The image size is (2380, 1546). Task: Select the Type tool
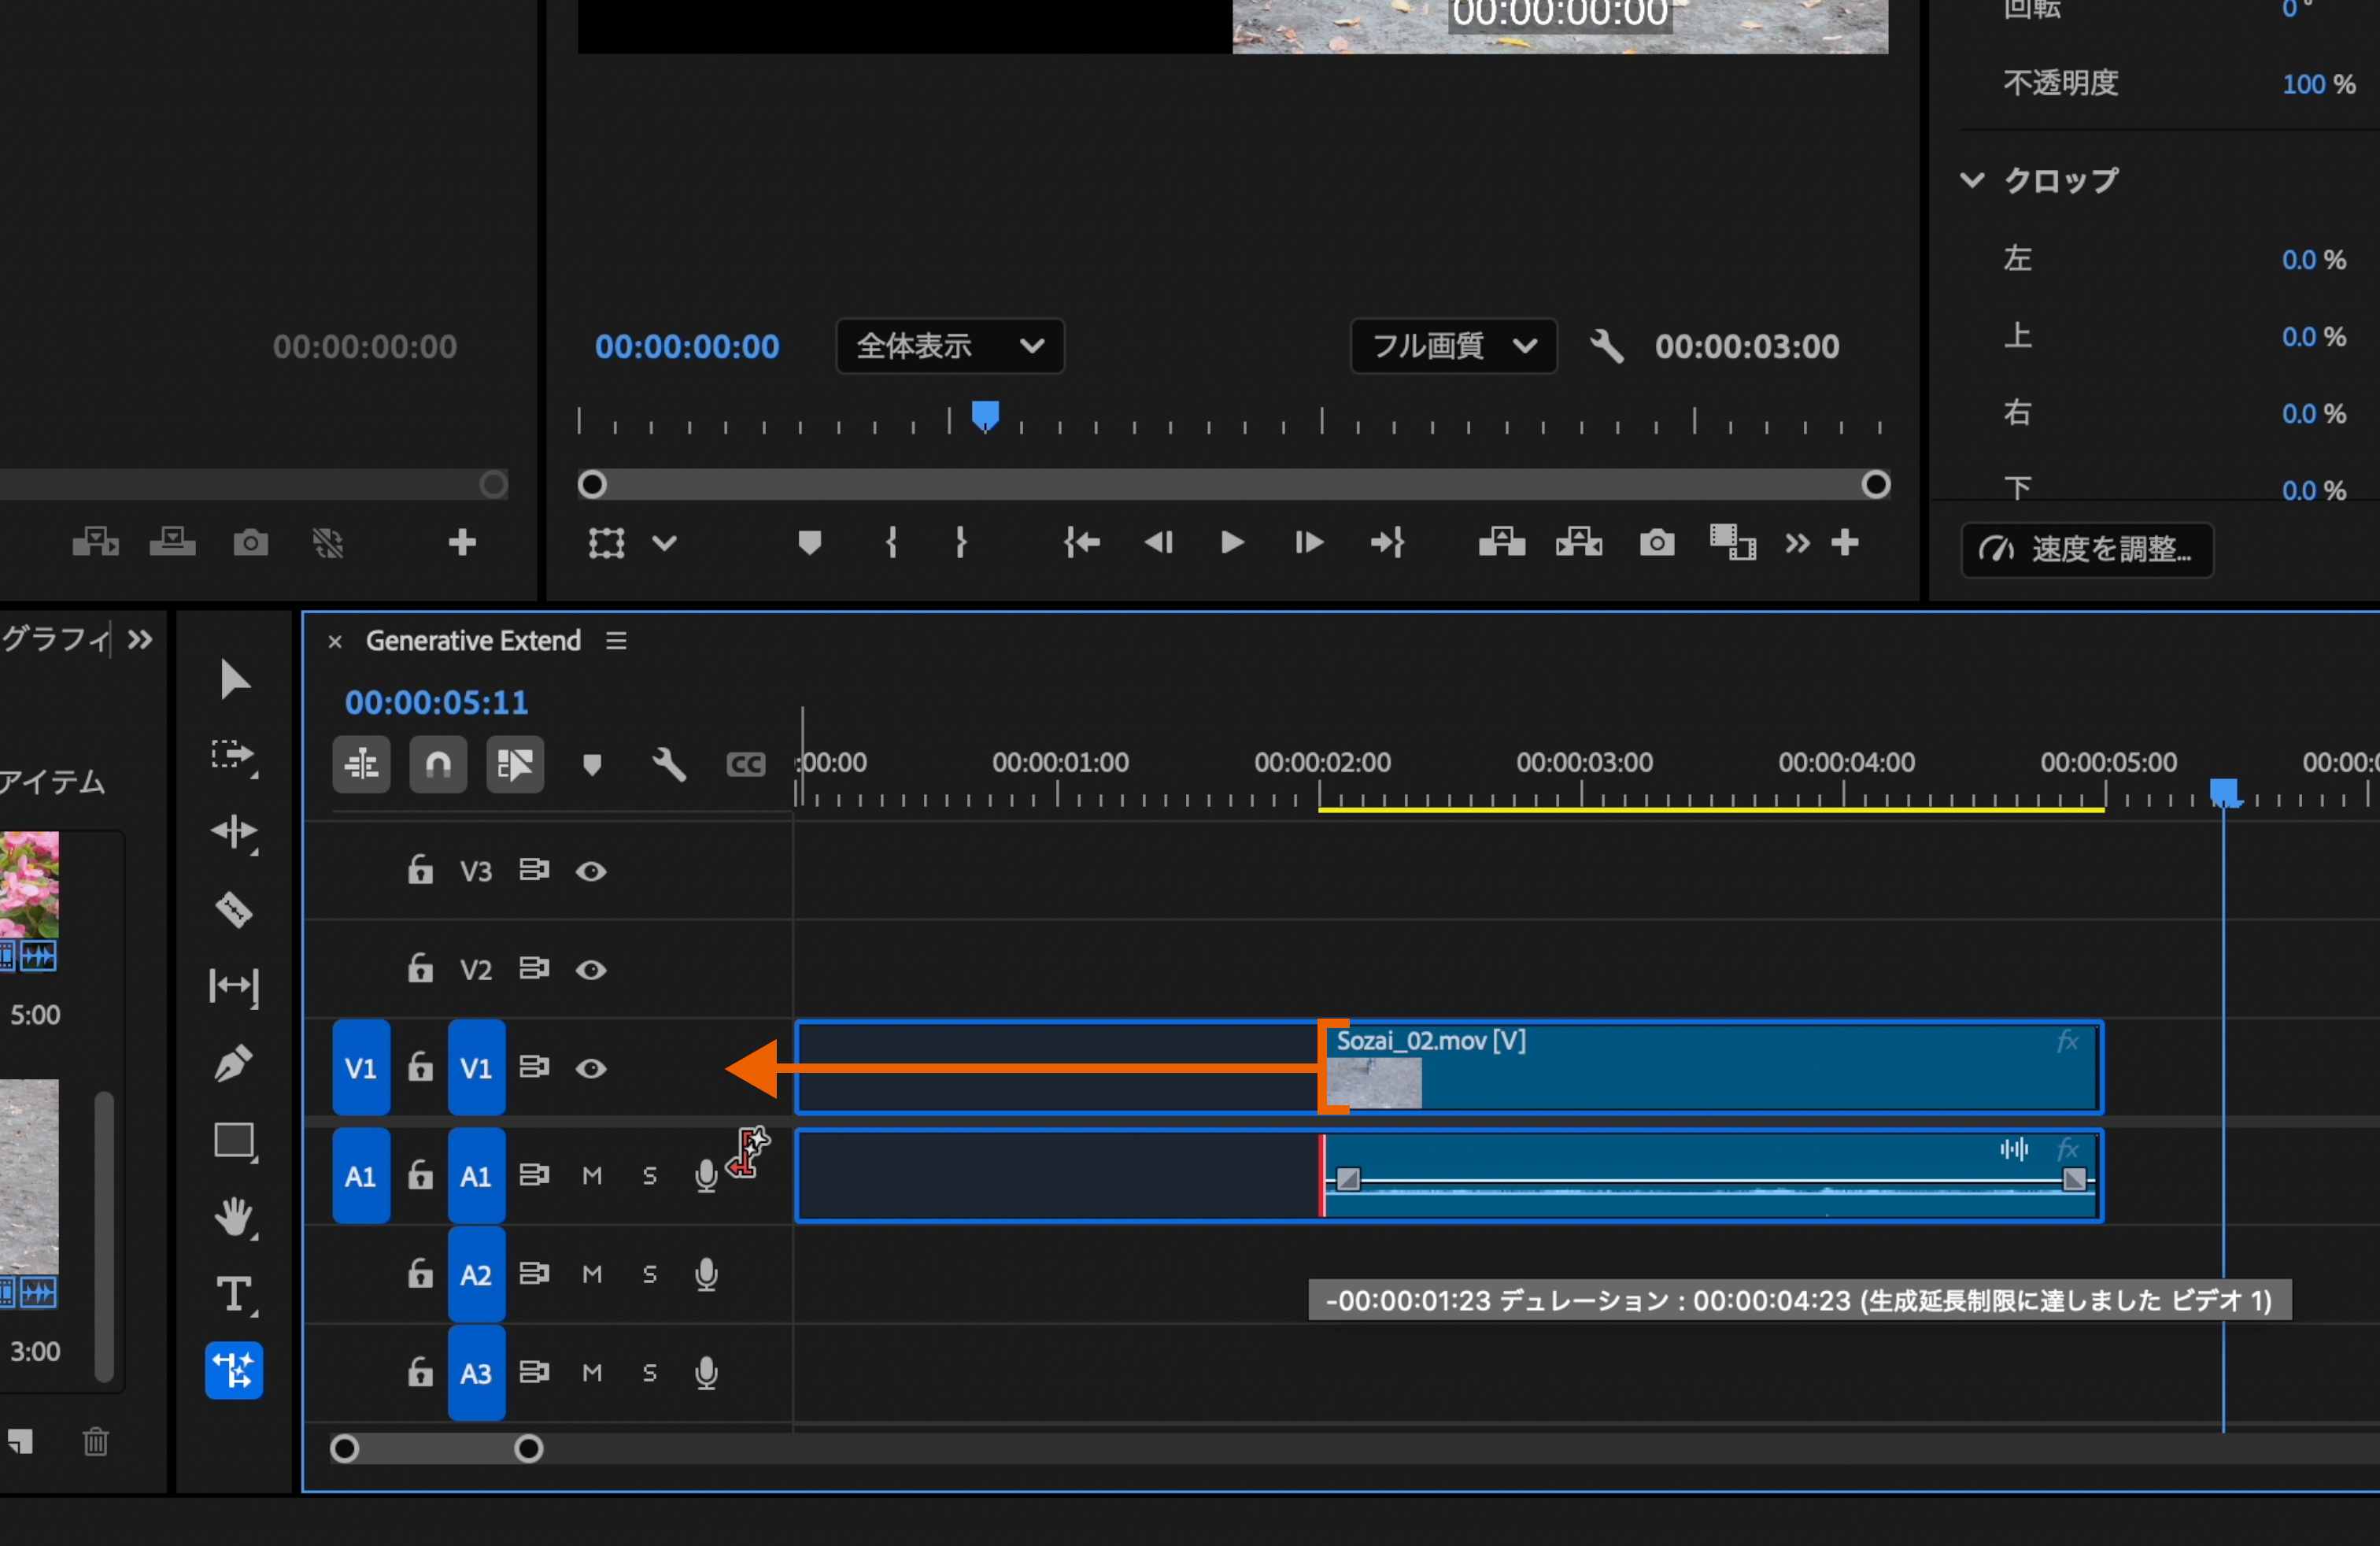[234, 1294]
